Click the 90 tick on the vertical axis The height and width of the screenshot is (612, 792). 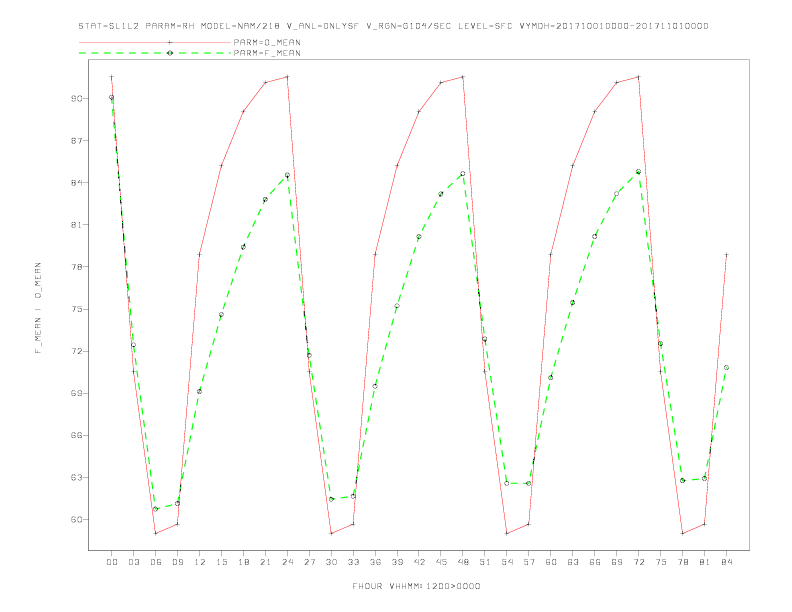pyautogui.click(x=76, y=98)
